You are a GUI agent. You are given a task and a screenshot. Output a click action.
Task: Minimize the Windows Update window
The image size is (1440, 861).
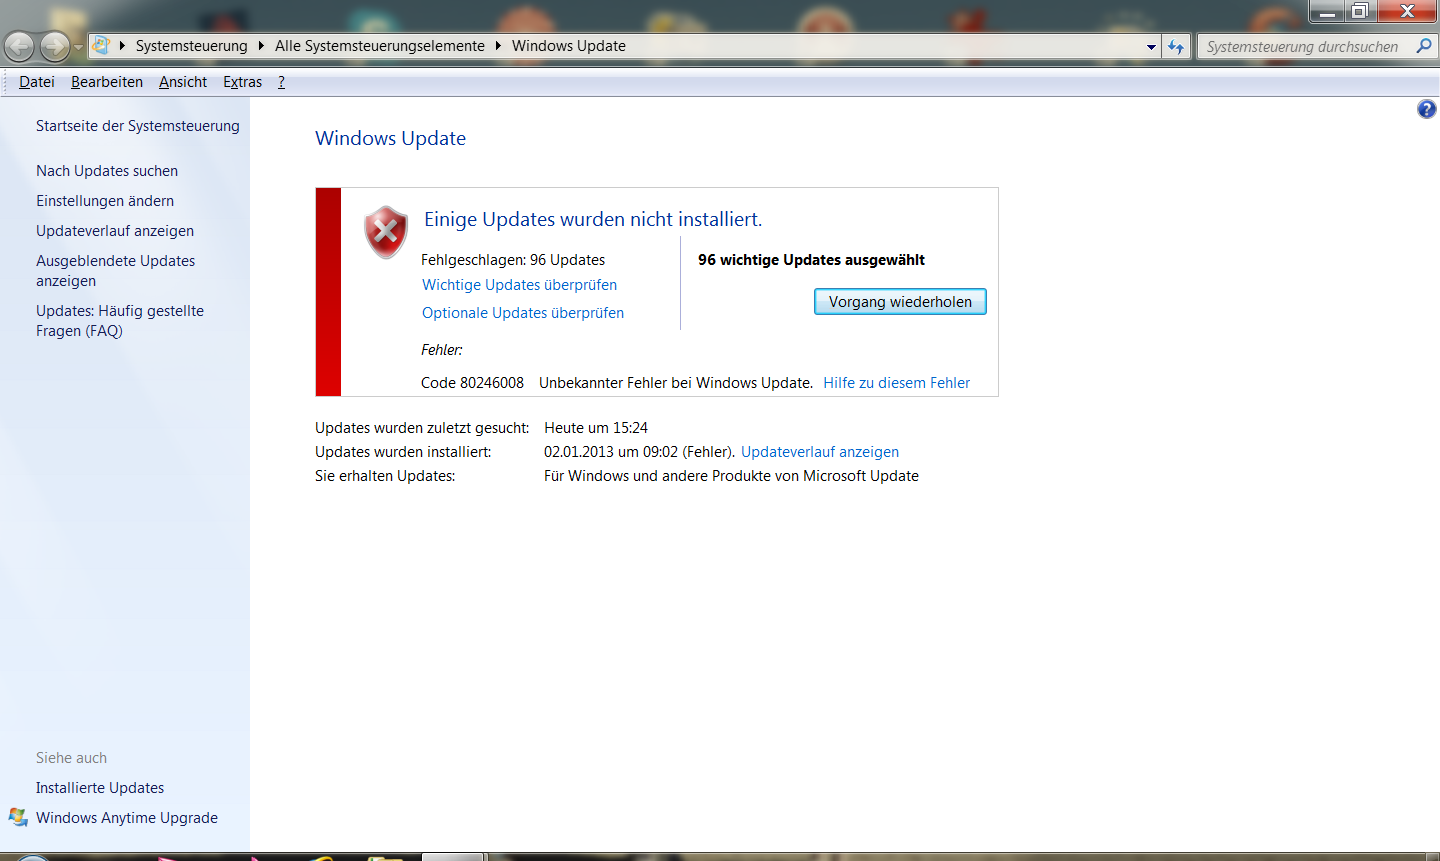pos(1326,11)
